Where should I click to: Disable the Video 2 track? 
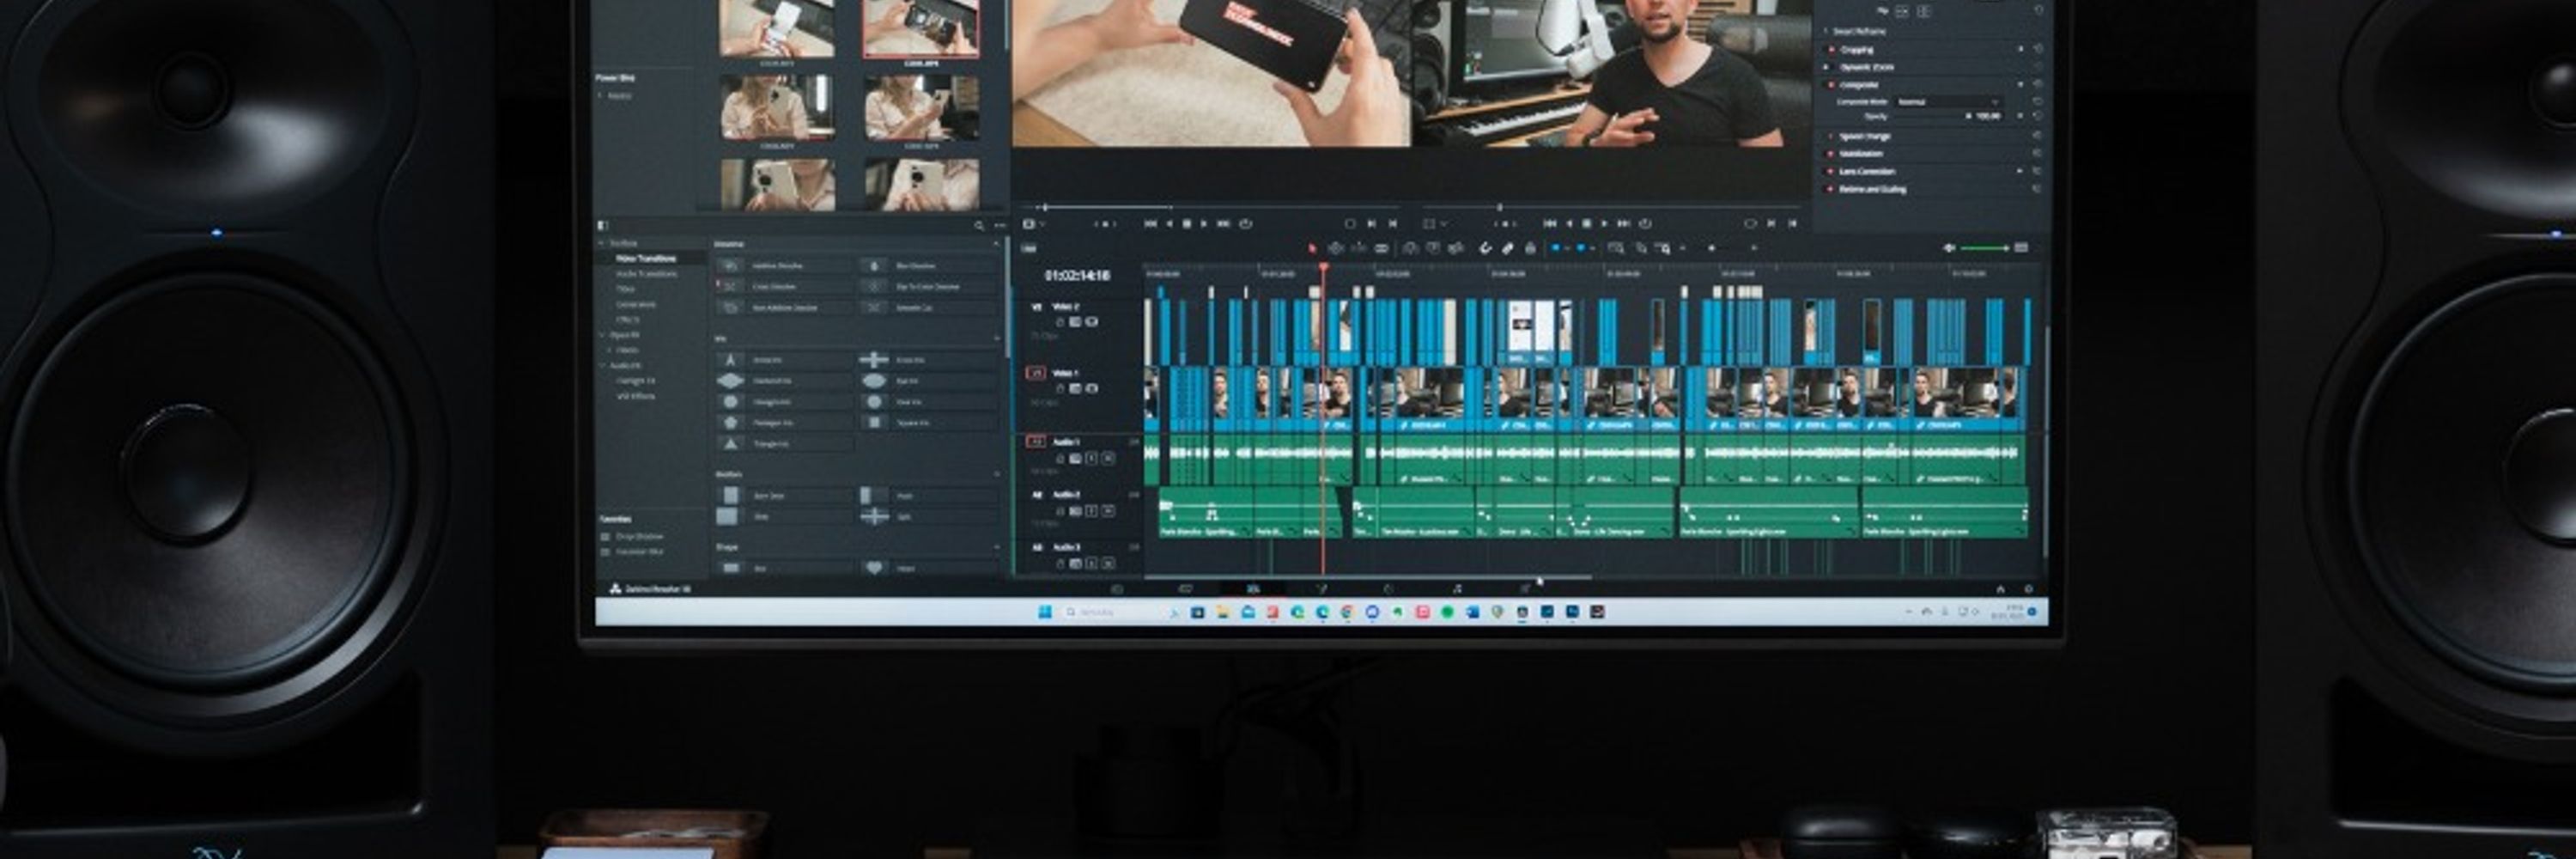point(1091,322)
